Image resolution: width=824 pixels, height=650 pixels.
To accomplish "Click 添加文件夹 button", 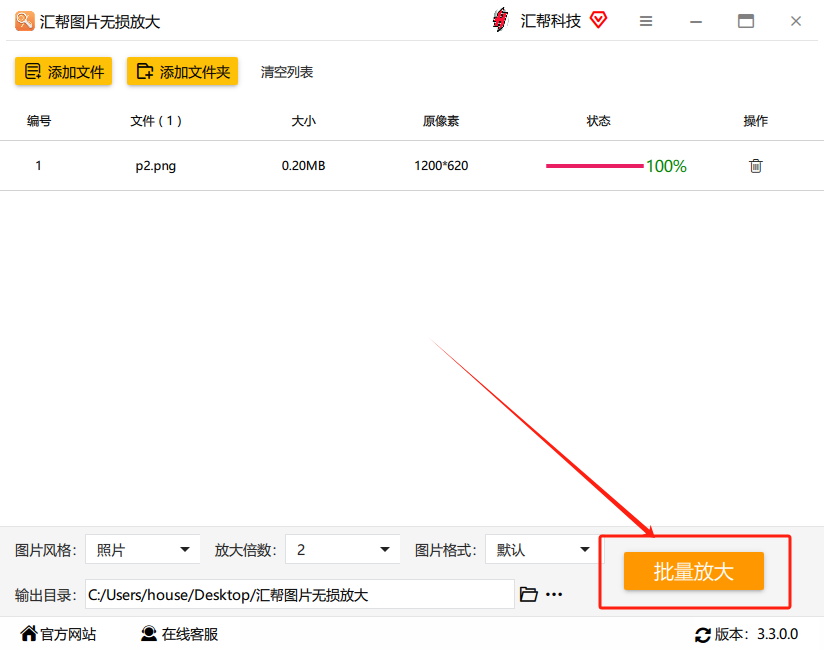I will (x=182, y=71).
